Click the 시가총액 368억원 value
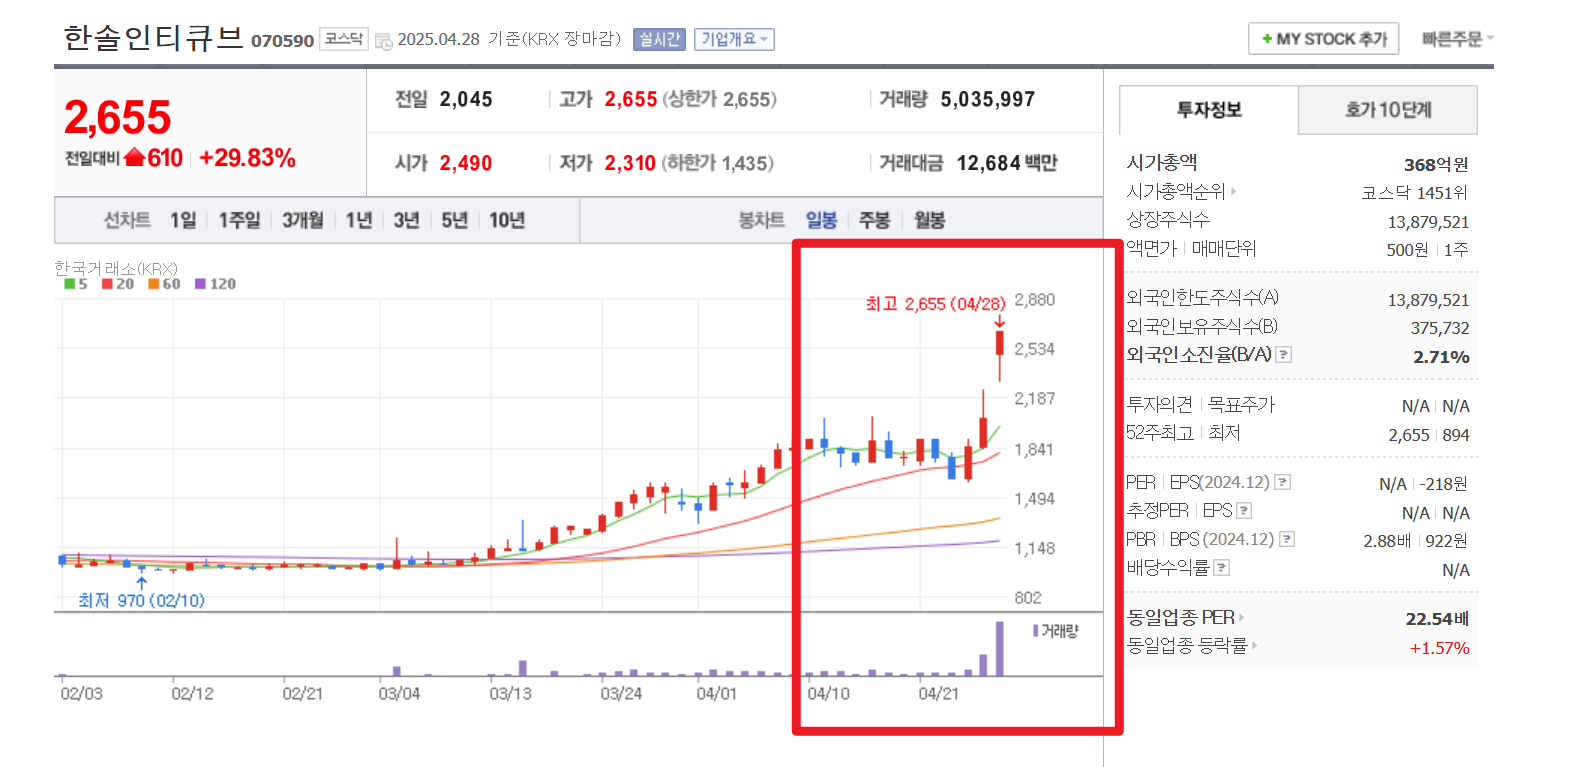This screenshot has height=767, width=1585. 1436,165
